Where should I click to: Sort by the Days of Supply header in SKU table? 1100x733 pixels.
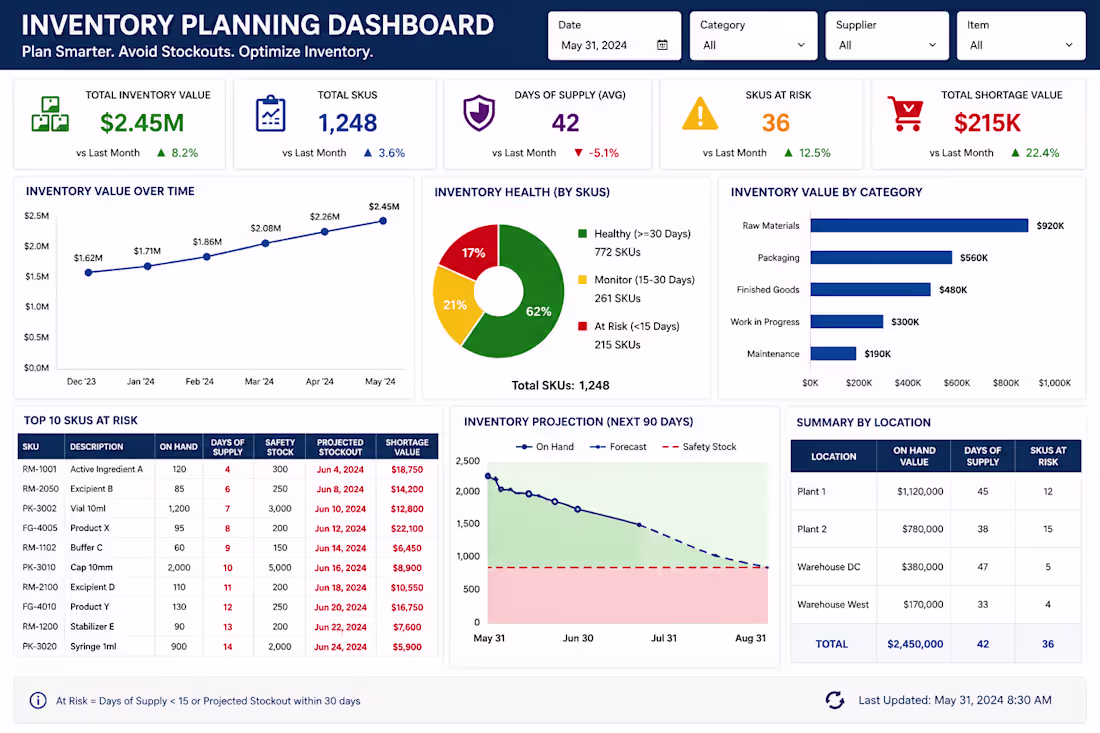pos(227,447)
